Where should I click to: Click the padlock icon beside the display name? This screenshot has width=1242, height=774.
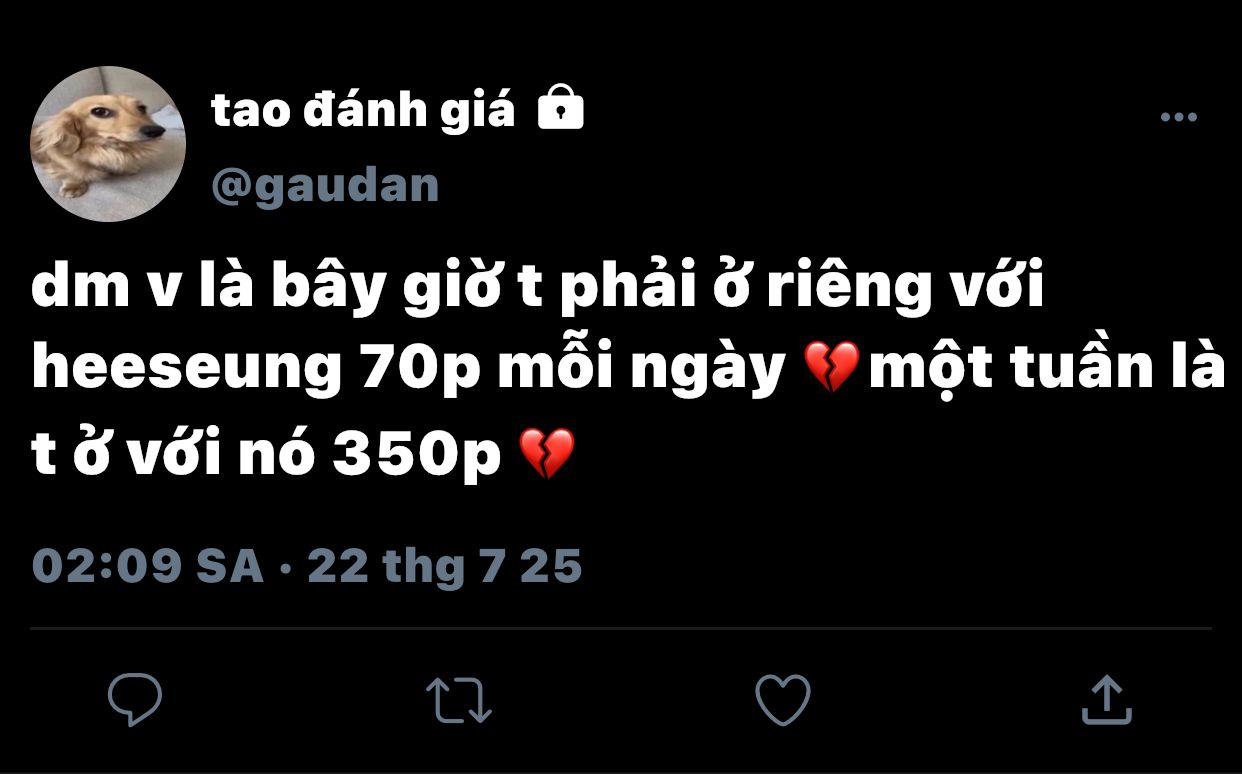[x=561, y=108]
